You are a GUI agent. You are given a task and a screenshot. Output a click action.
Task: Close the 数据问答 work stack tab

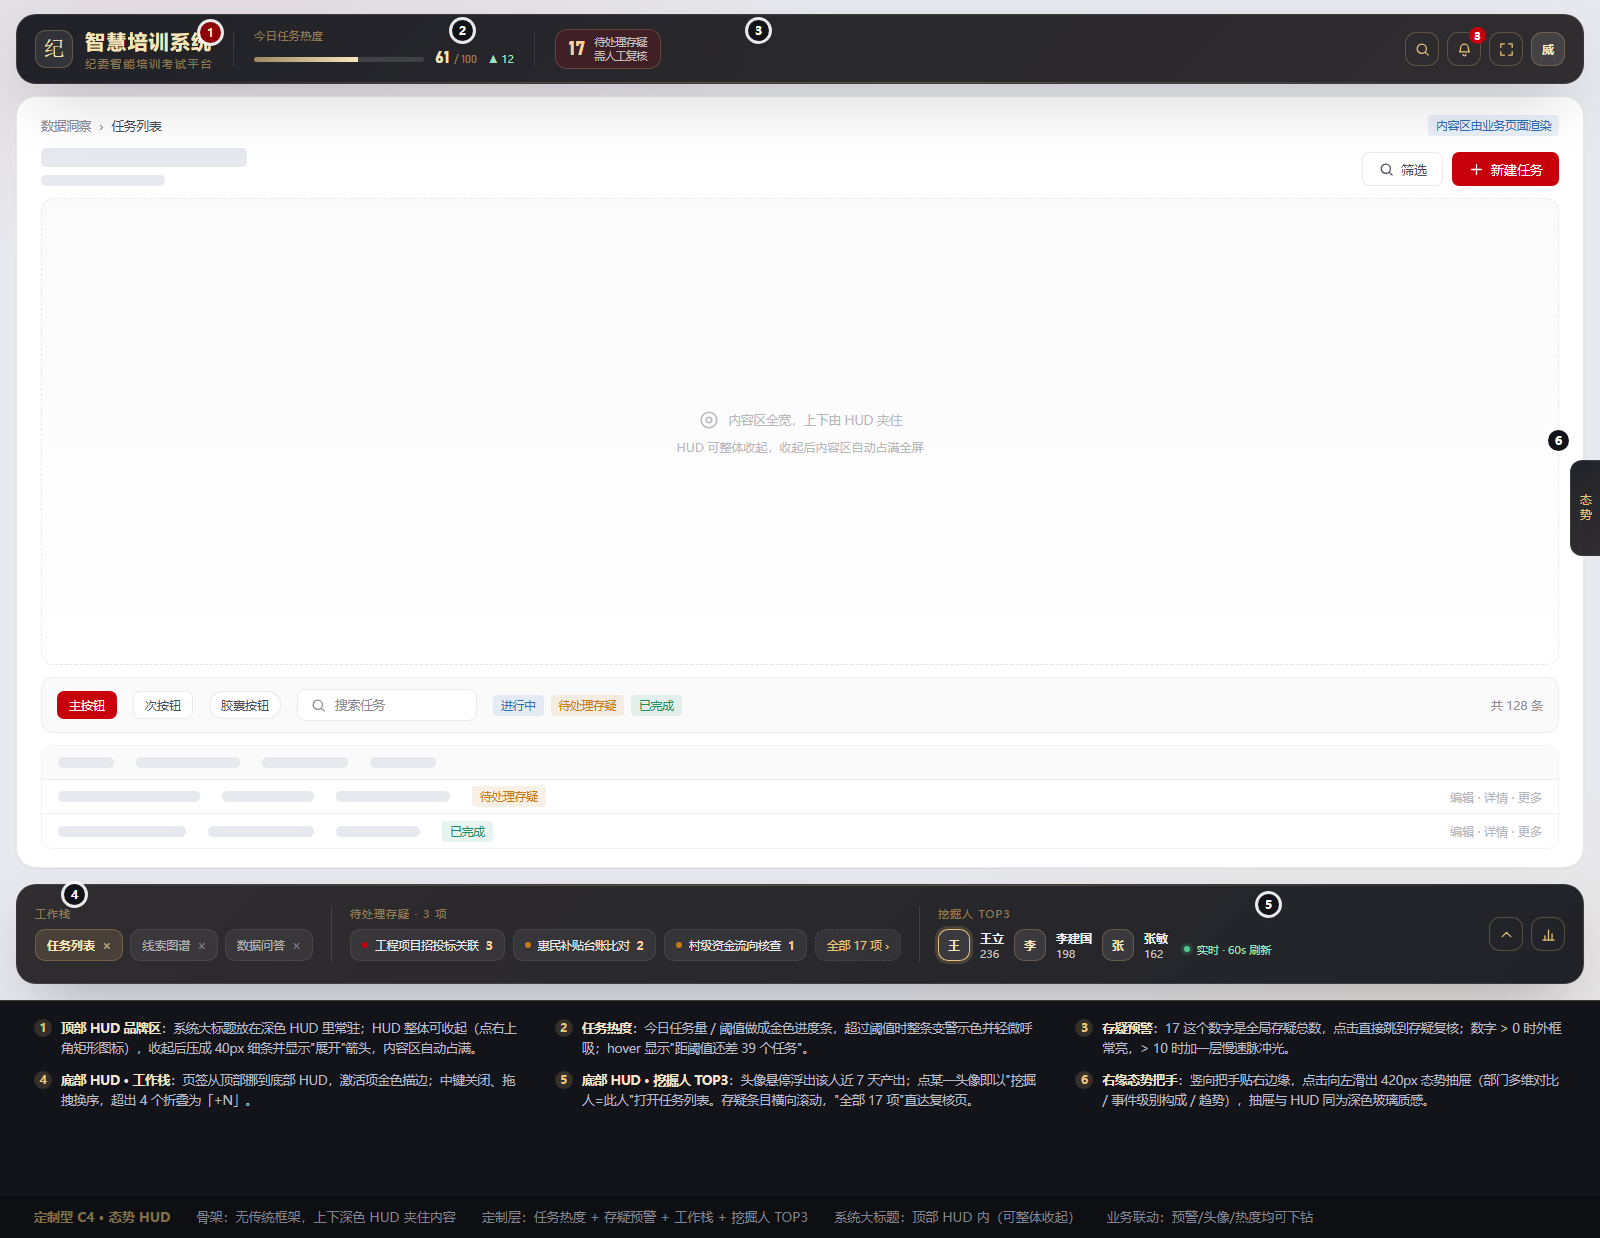[x=297, y=946]
